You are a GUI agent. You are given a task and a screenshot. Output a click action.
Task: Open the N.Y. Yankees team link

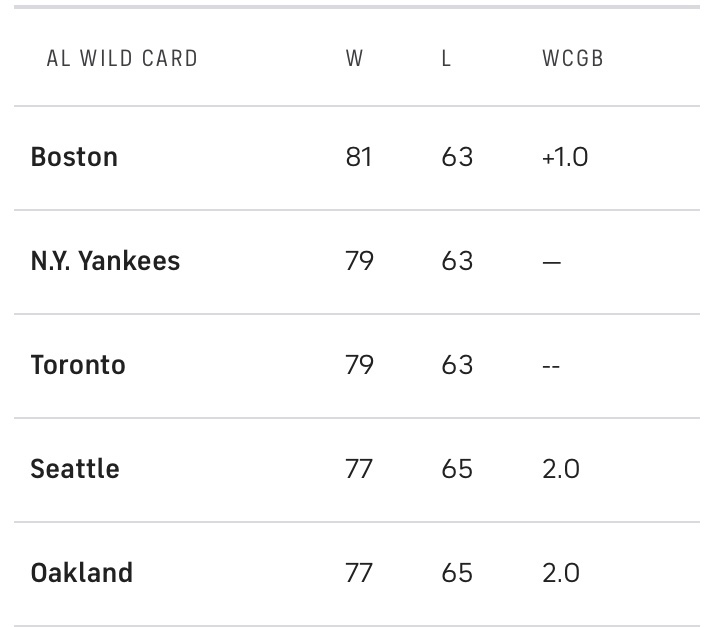coord(105,261)
